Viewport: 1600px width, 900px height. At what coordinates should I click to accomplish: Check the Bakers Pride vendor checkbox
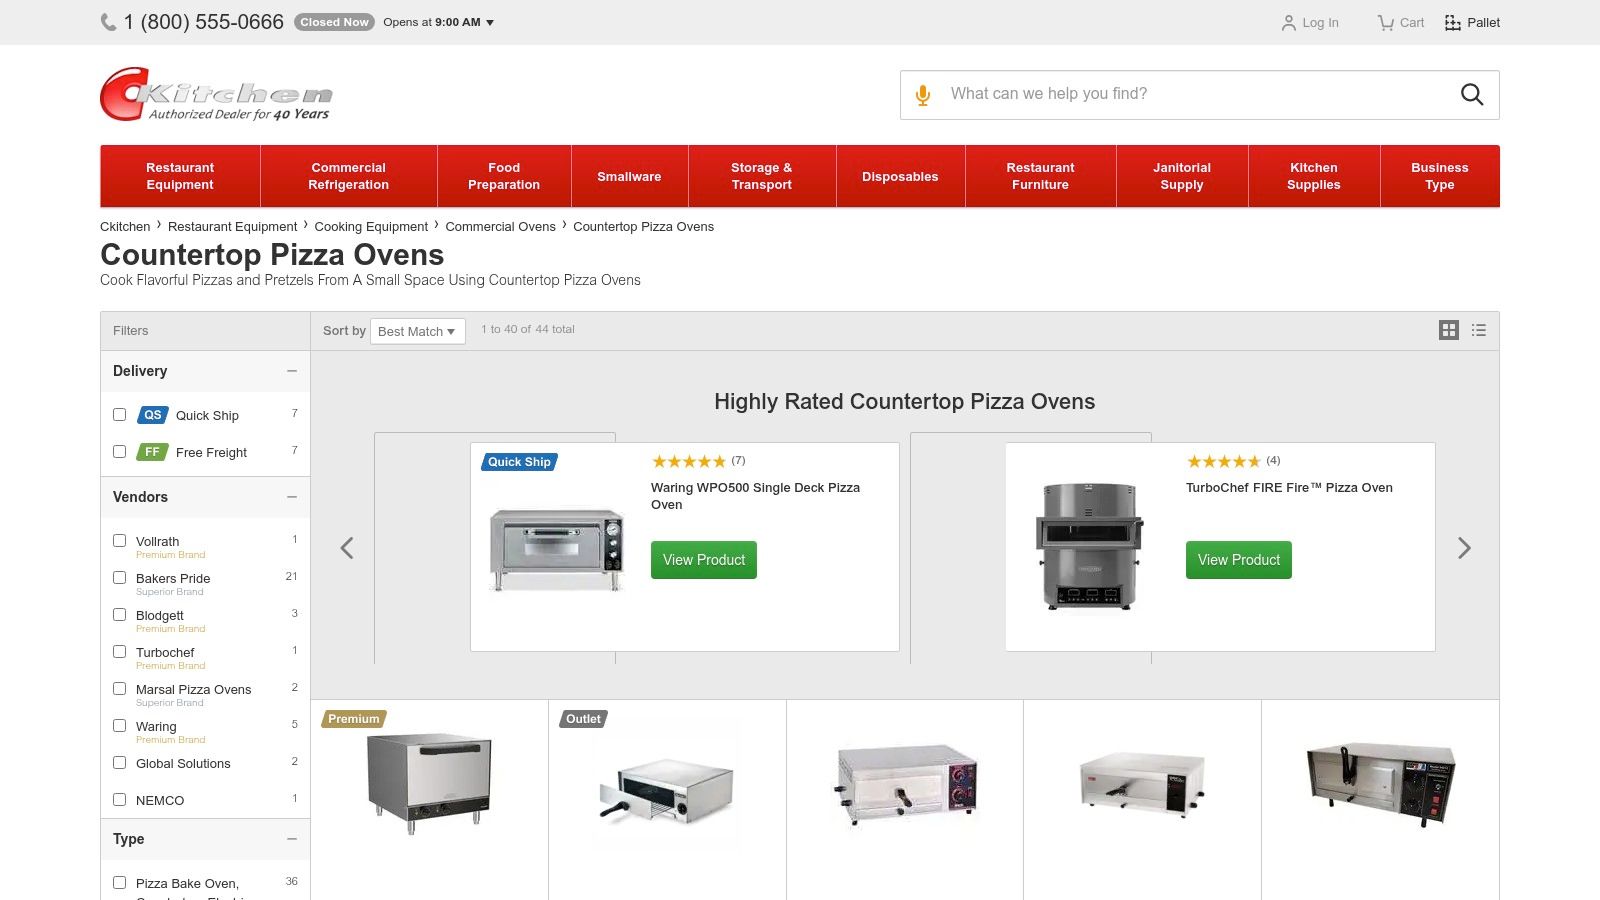(x=119, y=577)
